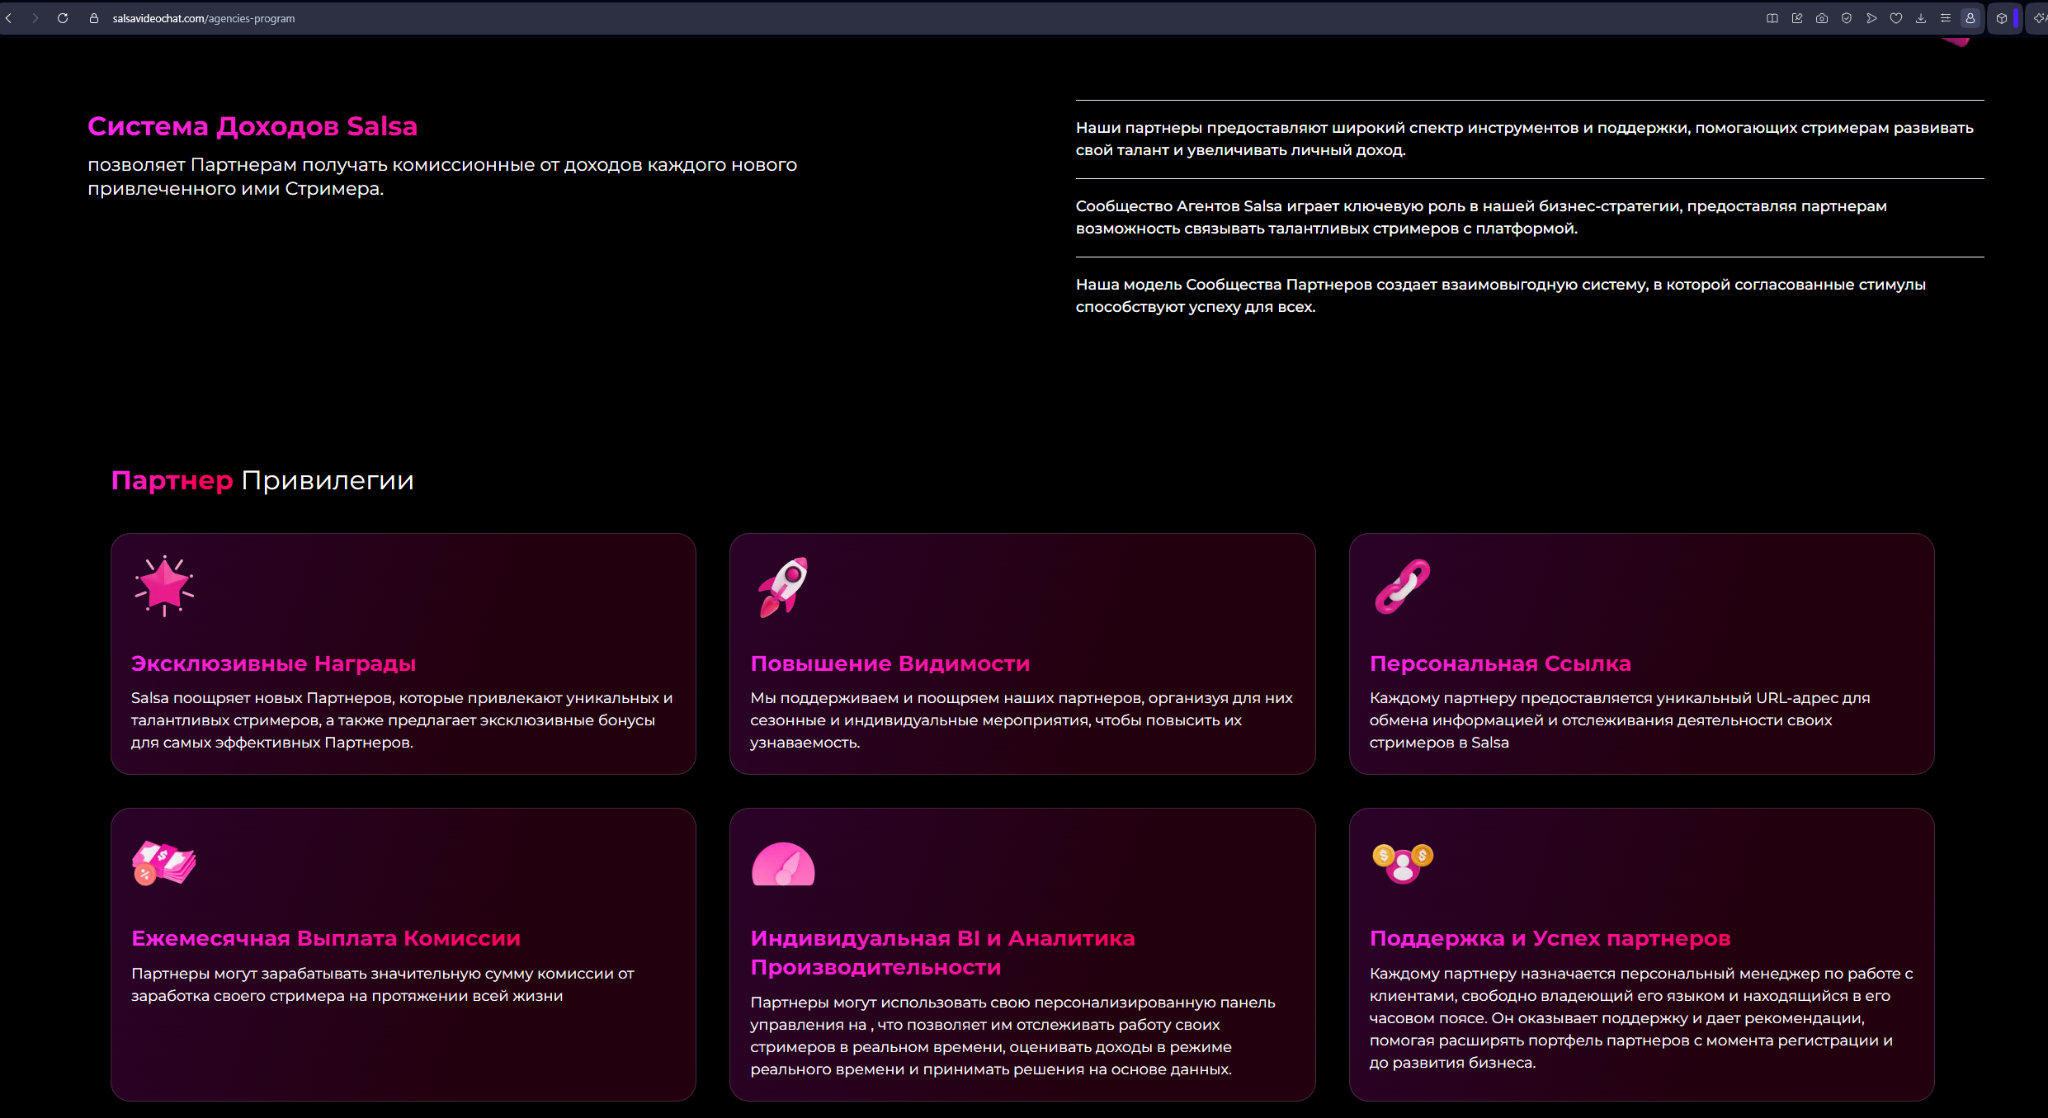Select the 'Поддержка и Успех партнеров' title
Viewport: 2048px width, 1118px height.
[1550, 939]
